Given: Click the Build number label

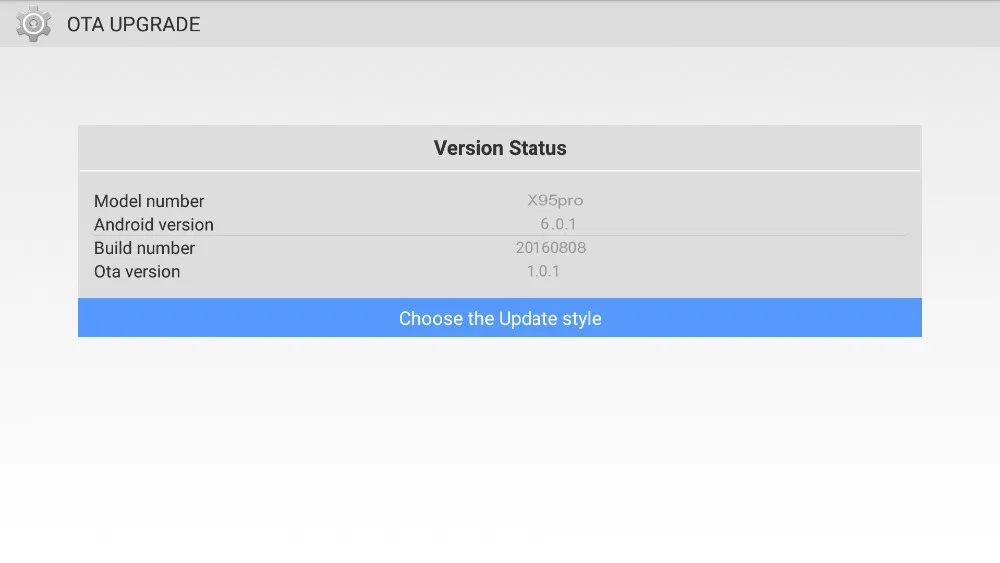Looking at the screenshot, I should [x=144, y=248].
